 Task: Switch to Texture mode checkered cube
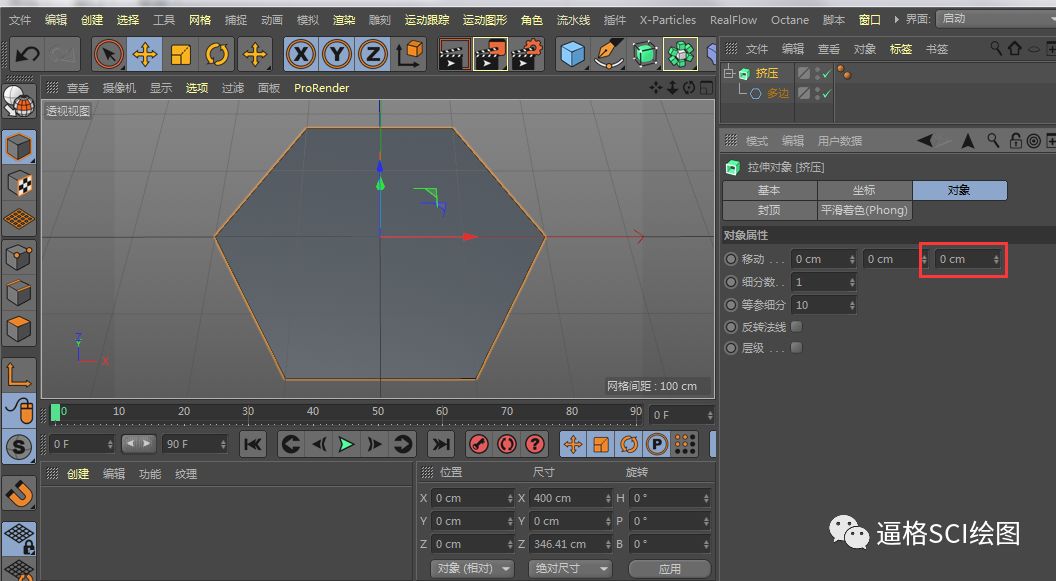[x=19, y=183]
